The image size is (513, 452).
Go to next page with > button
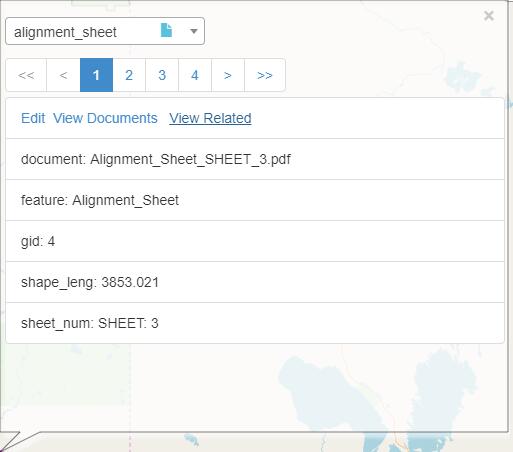pyautogui.click(x=228, y=75)
